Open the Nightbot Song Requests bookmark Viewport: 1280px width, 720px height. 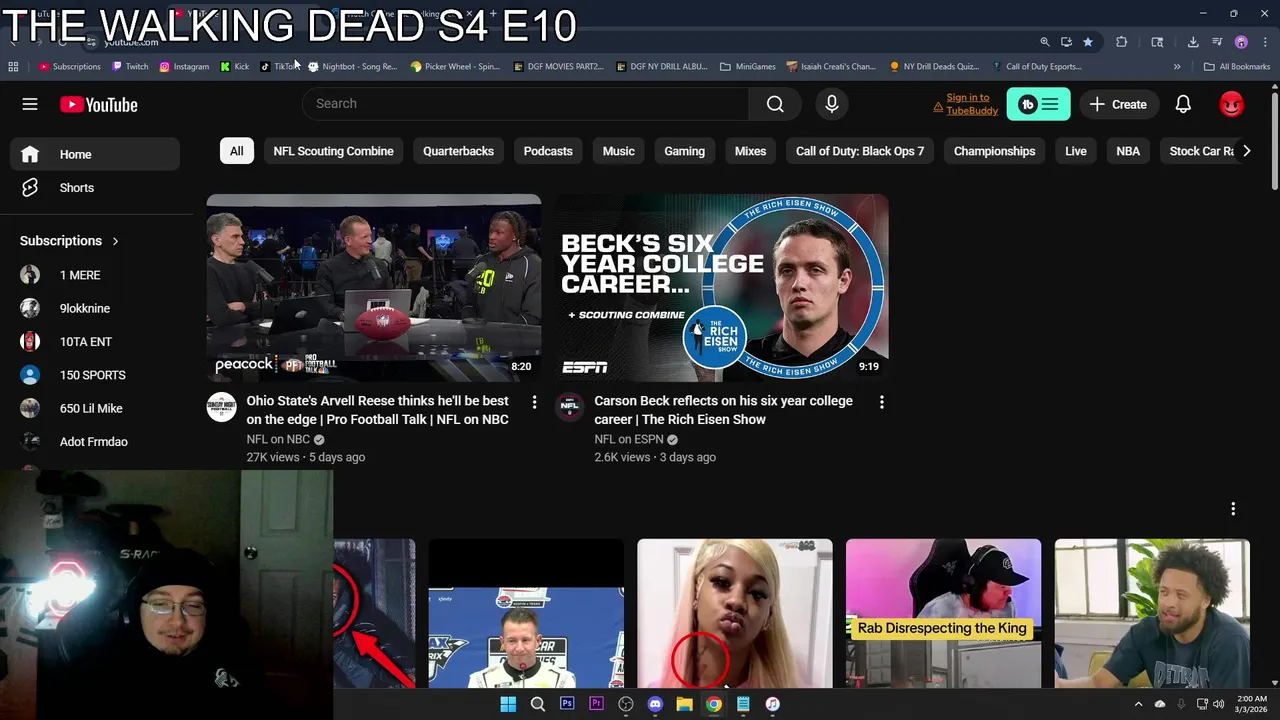tap(353, 67)
